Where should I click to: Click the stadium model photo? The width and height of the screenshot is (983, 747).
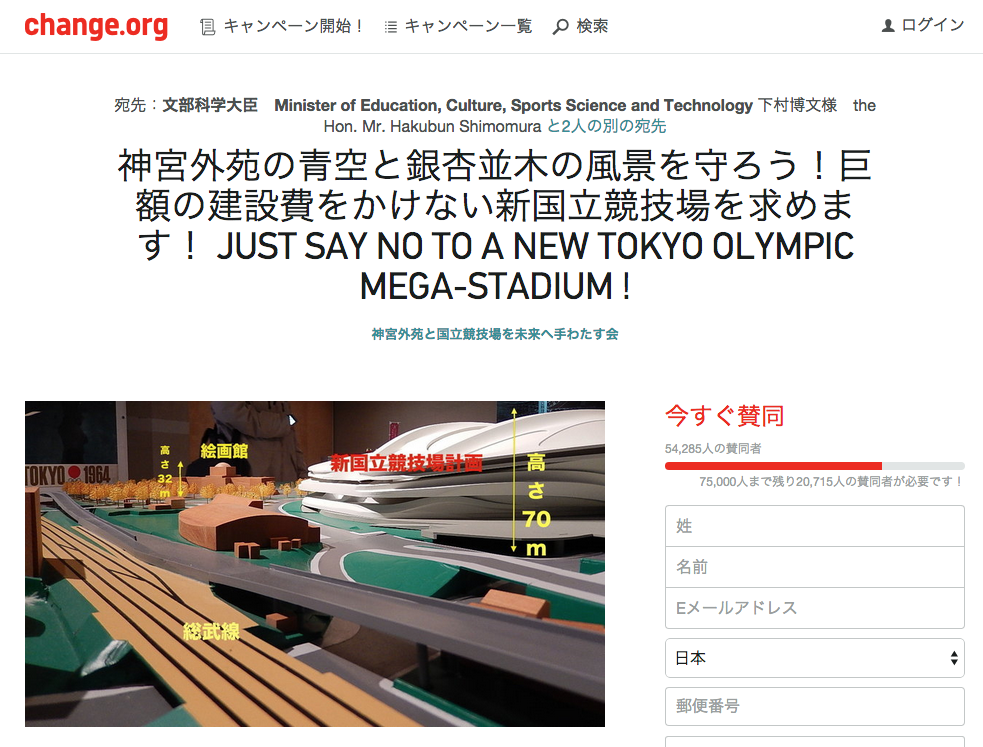(315, 564)
